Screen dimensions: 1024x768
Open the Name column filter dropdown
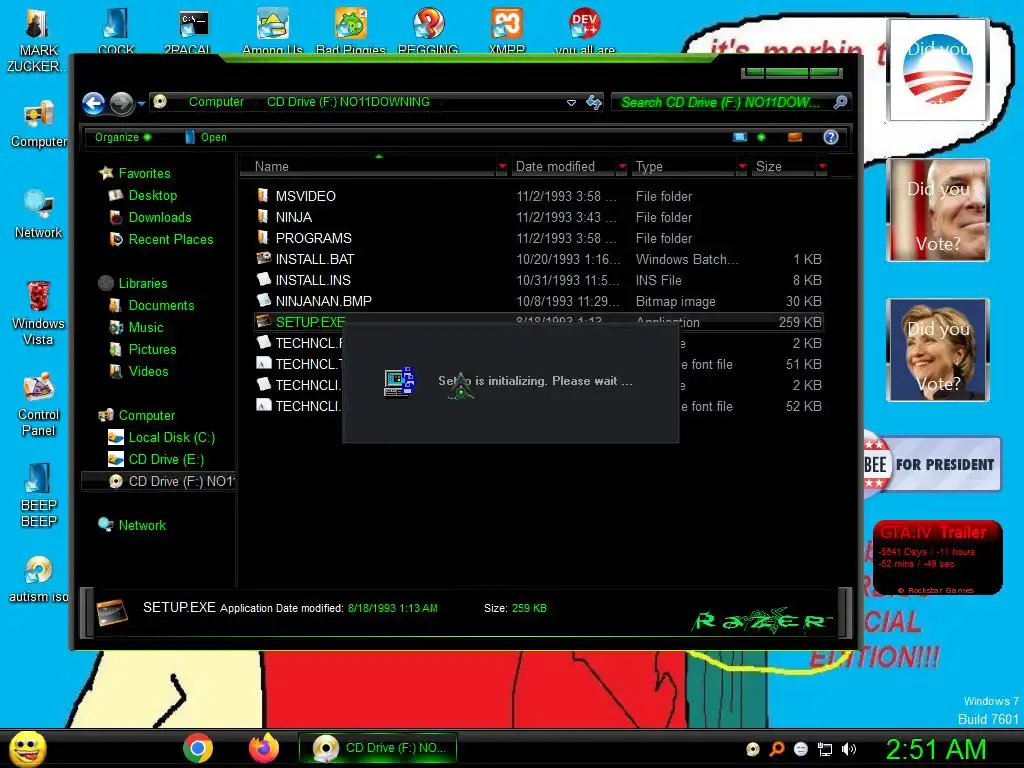click(x=502, y=167)
